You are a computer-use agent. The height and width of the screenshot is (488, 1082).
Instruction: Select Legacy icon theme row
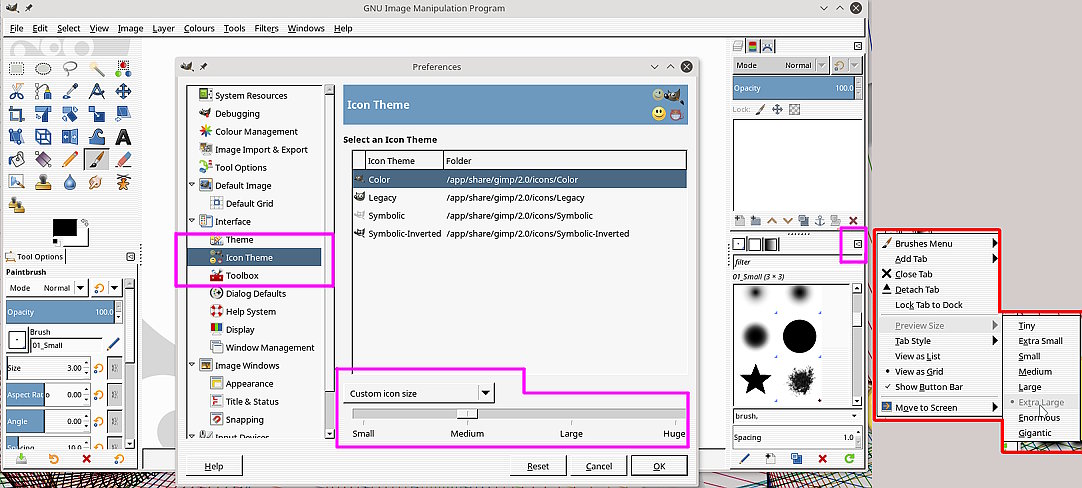[x=520, y=197]
